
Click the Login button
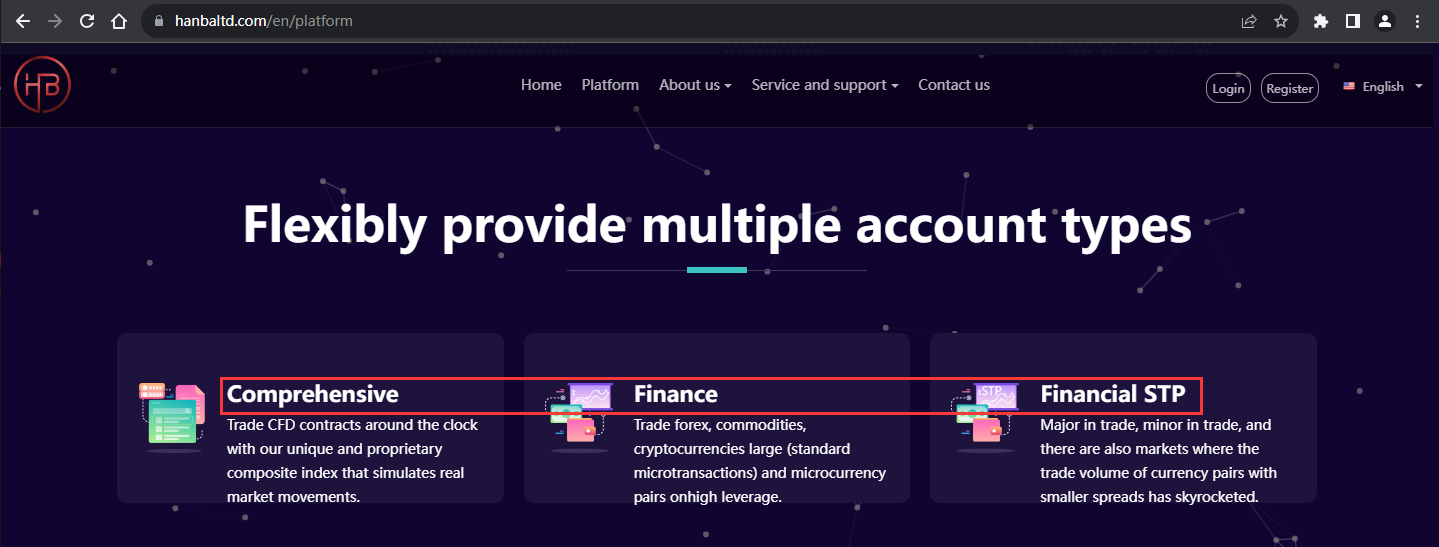1228,88
